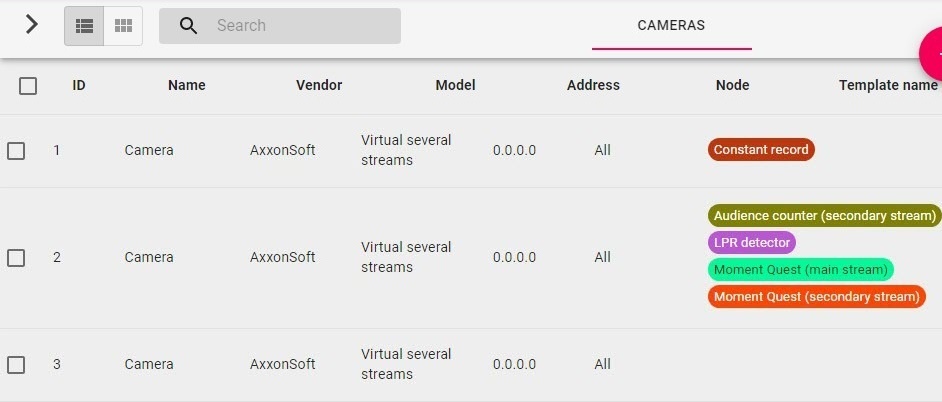Click the Moment Quest (main stream) tag

tap(800, 270)
